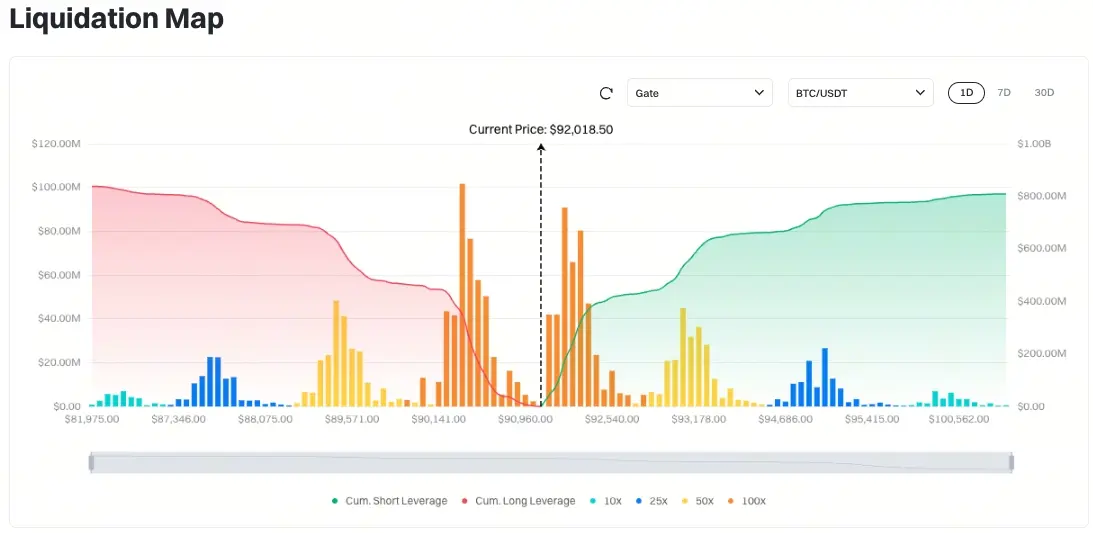Select the 1D timeframe tab
The width and height of the screenshot is (1093, 533).
(x=966, y=93)
